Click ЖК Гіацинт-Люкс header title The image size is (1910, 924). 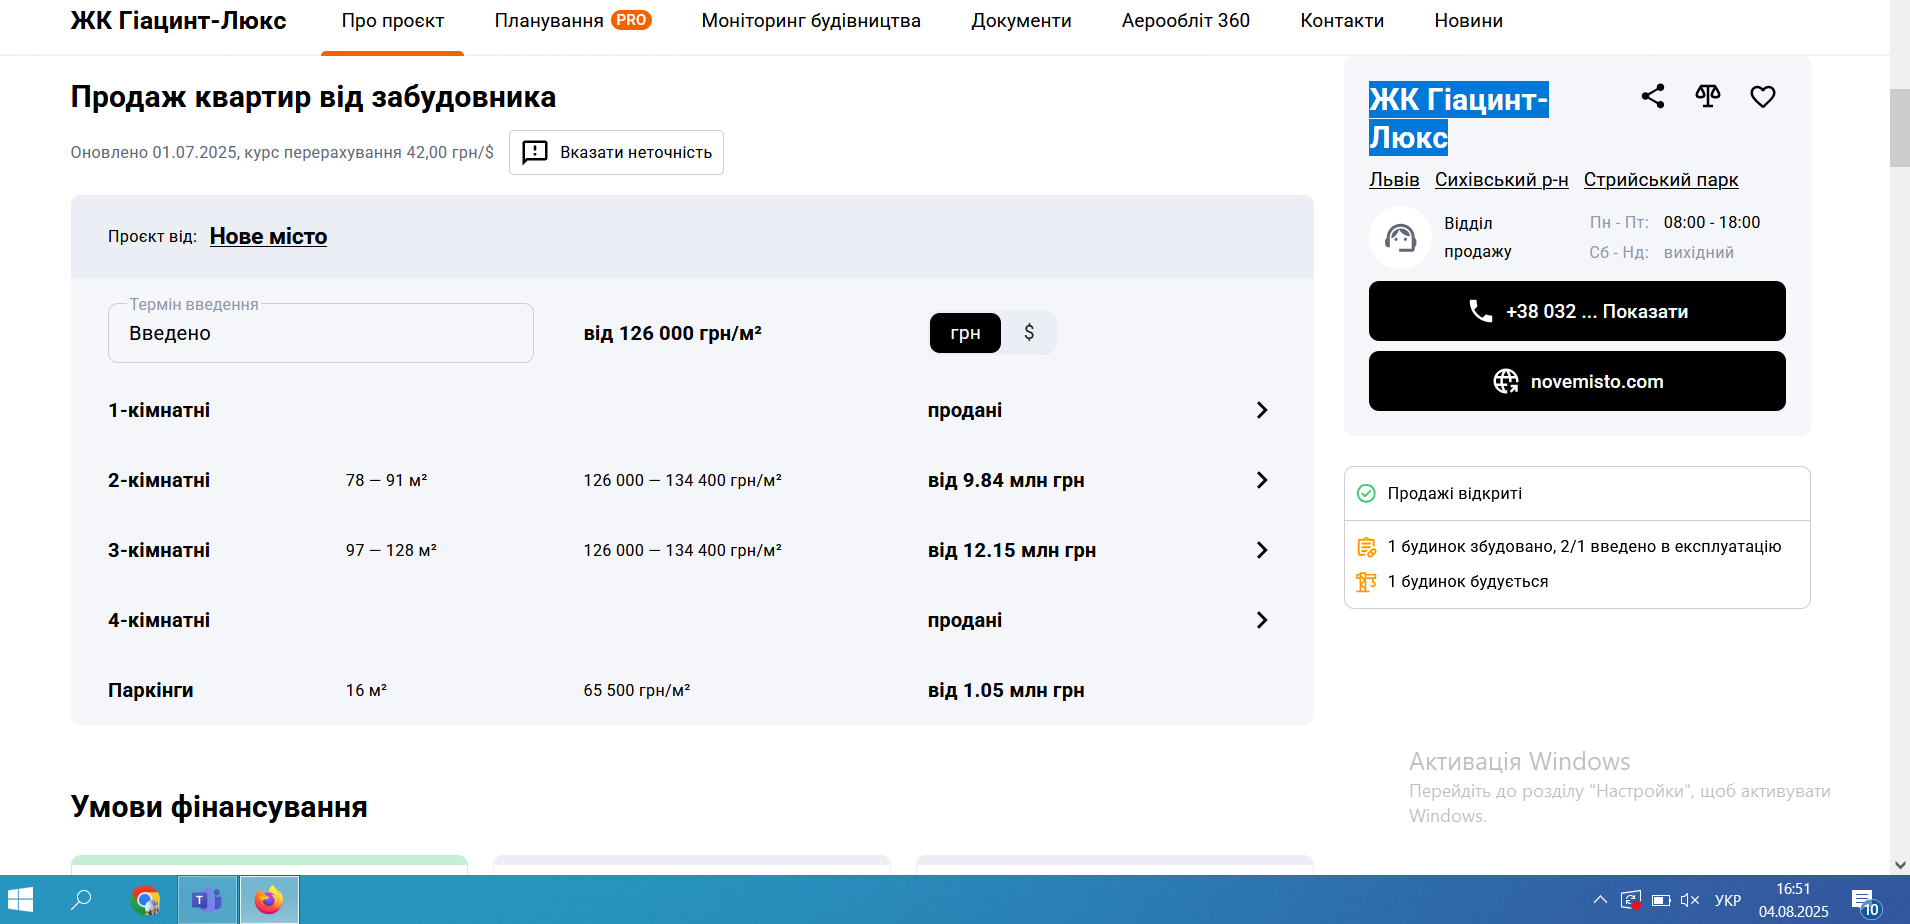178,20
